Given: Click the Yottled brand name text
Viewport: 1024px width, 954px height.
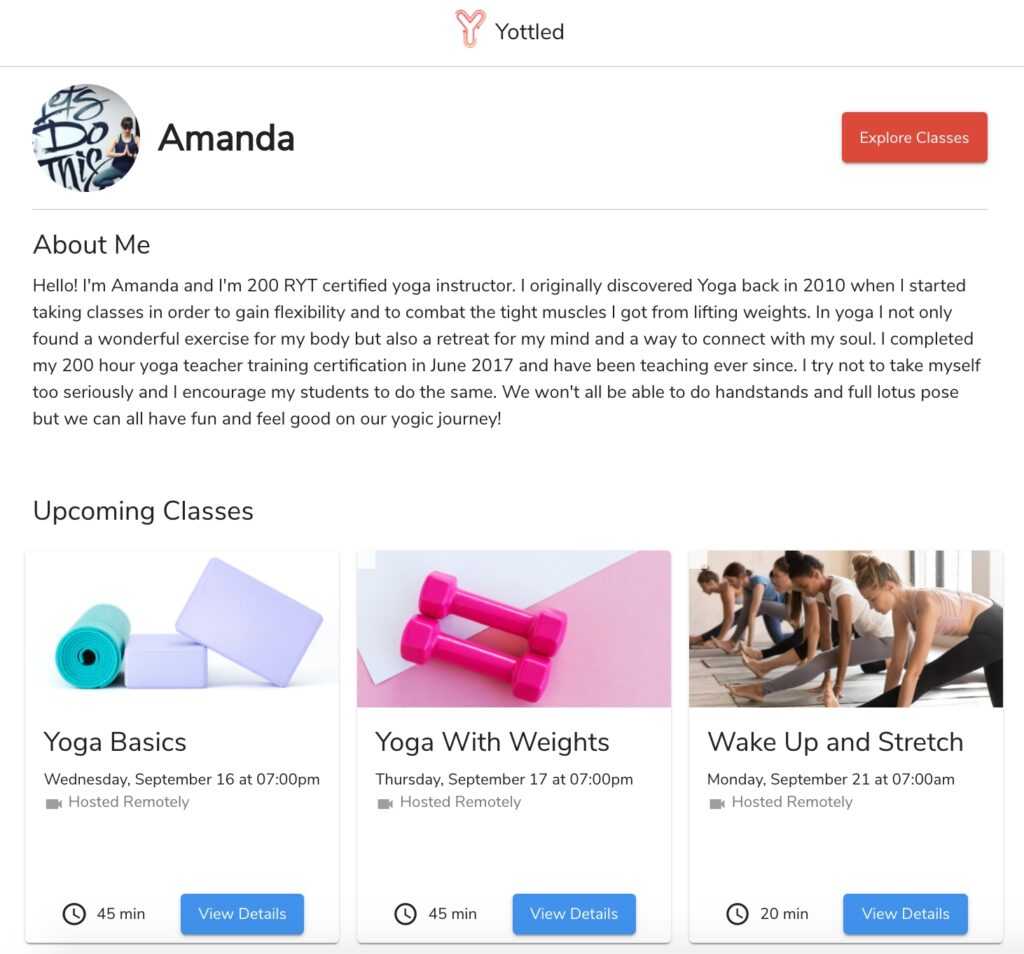Looking at the screenshot, I should 530,31.
